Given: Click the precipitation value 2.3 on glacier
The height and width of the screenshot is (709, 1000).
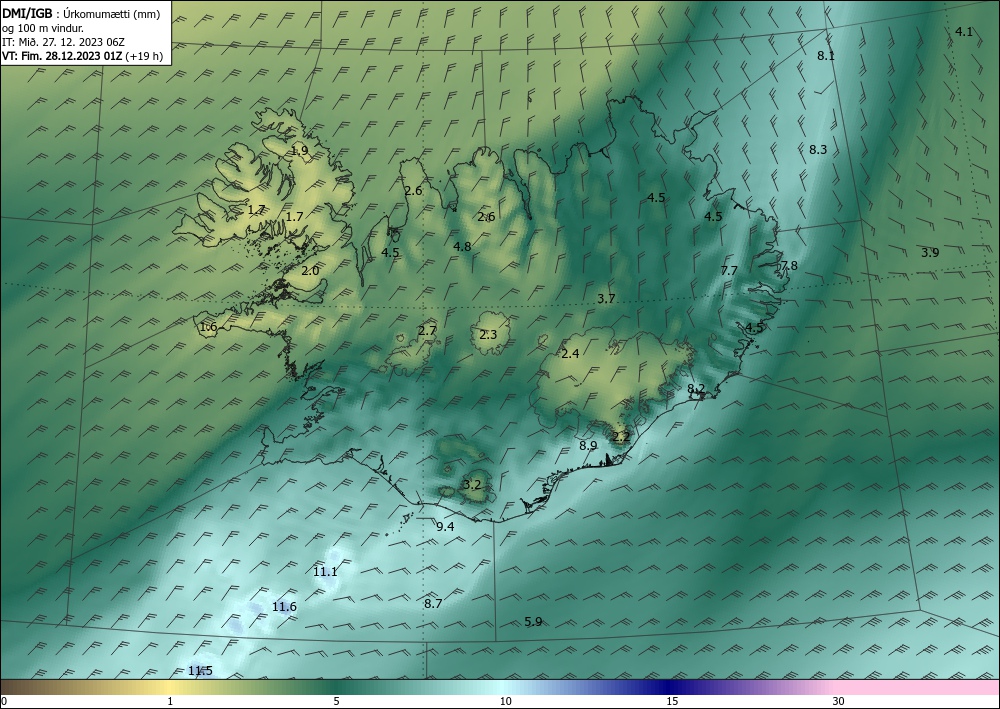Looking at the screenshot, I should coord(488,335).
